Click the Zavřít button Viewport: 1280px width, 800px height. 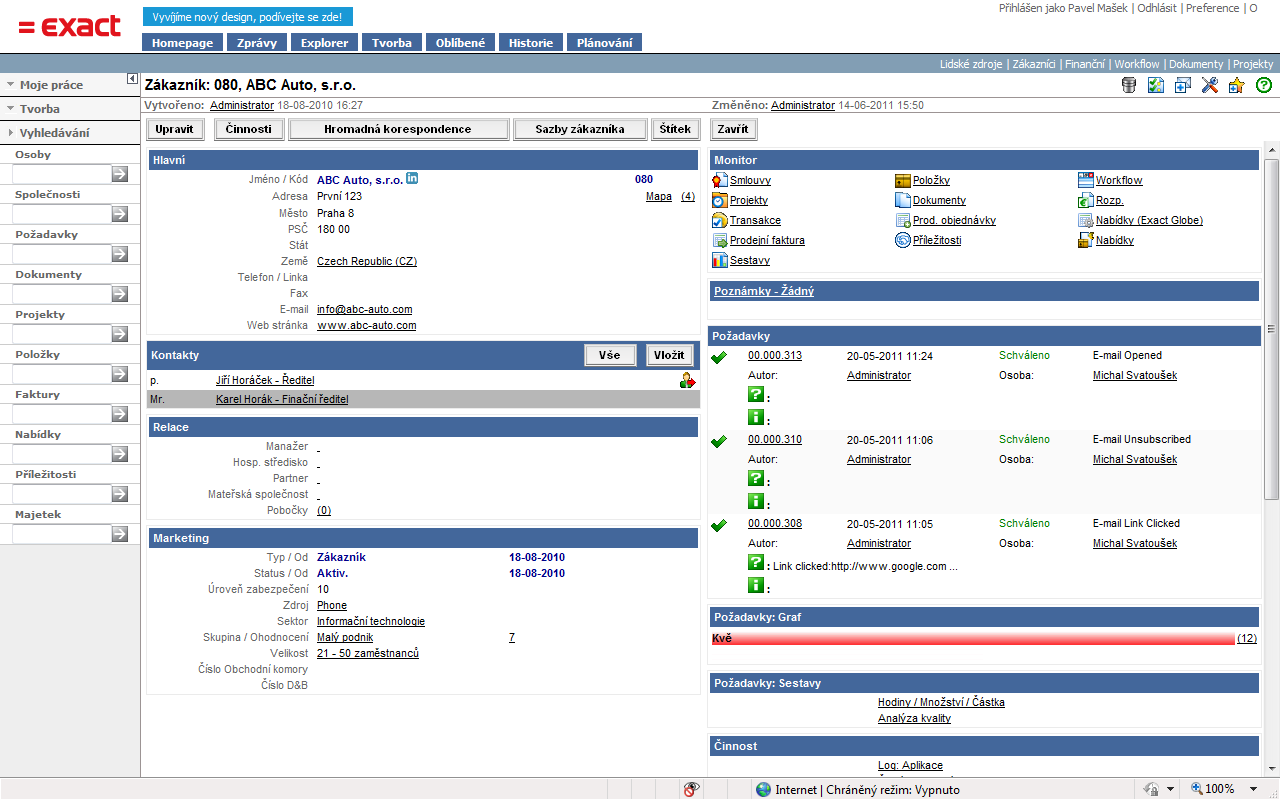(x=733, y=129)
